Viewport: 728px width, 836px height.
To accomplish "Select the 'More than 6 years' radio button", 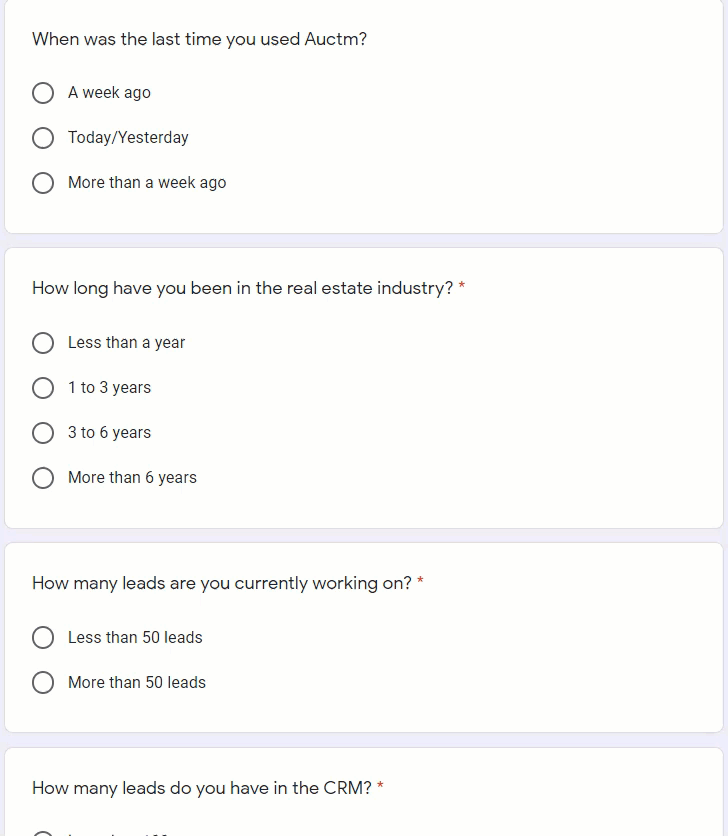I will 43,478.
